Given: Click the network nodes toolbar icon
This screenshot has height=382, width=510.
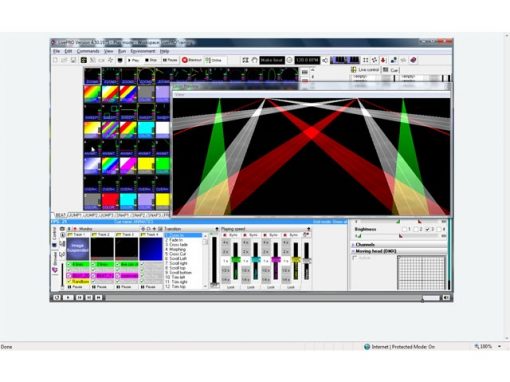Looking at the screenshot, I should 394,60.
